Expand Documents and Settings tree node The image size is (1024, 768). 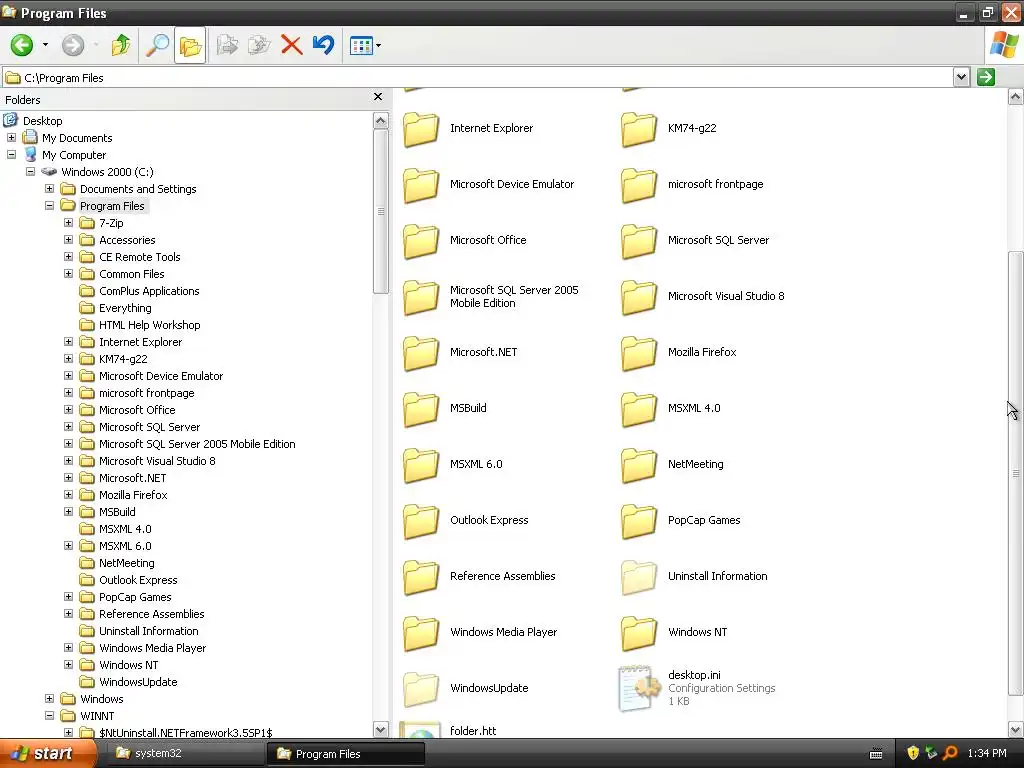49,189
